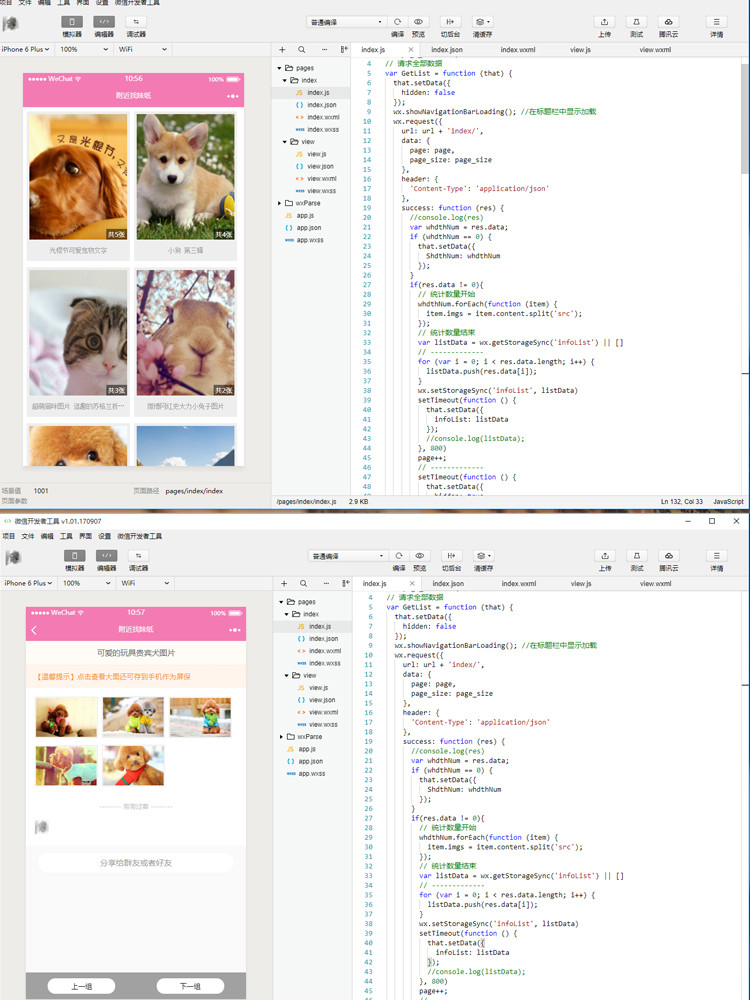
Task: Open the 普通编译 compile mode dropdown in lower window
Action: click(346, 555)
